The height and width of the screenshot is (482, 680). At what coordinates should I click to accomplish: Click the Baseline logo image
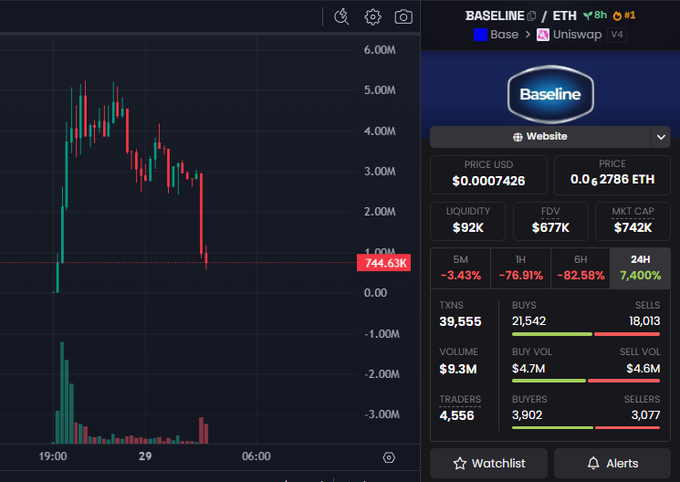550,94
